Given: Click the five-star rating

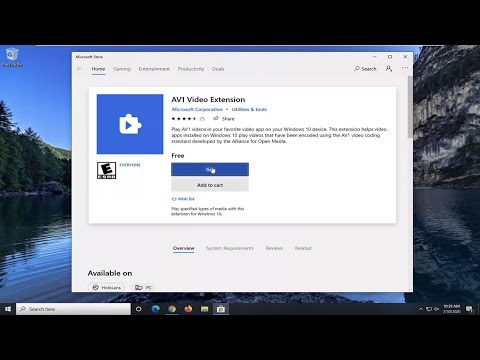Looking at the screenshot, I should click(184, 119).
